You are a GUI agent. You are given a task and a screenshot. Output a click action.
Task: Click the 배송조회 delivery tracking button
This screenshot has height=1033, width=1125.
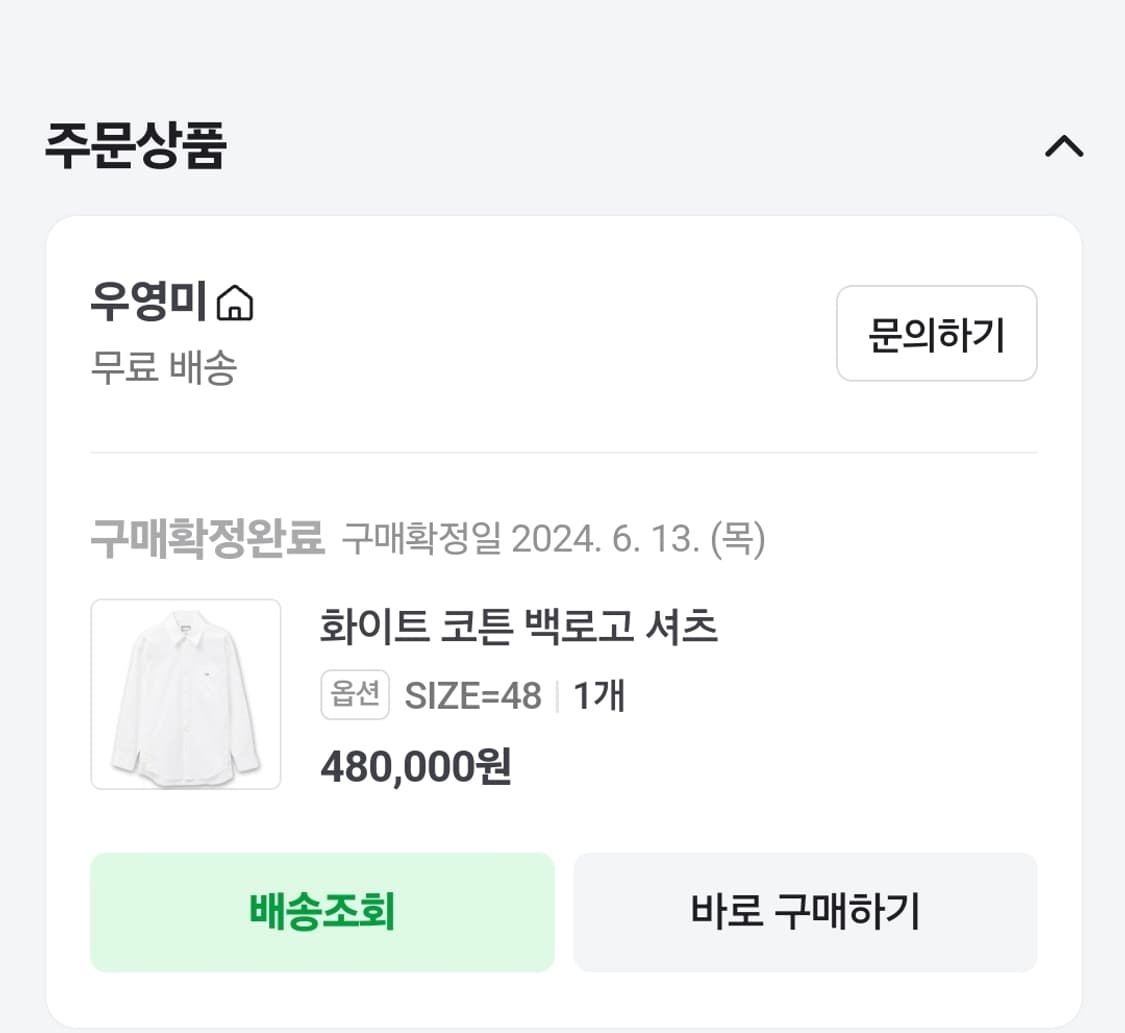322,912
